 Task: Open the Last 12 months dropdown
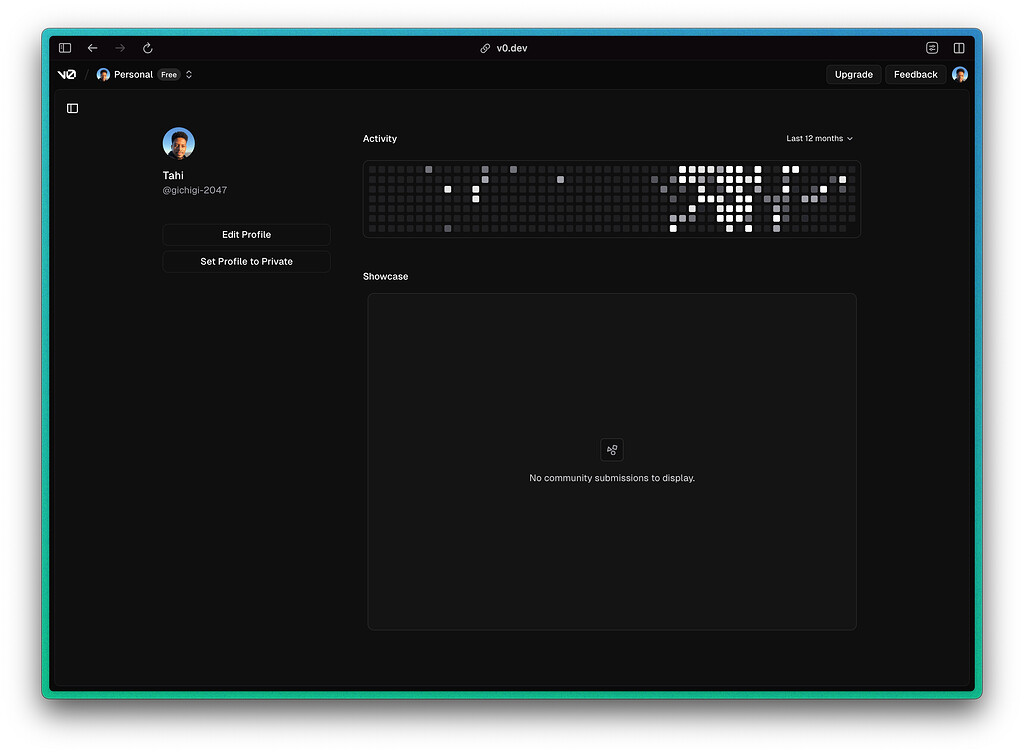point(818,138)
